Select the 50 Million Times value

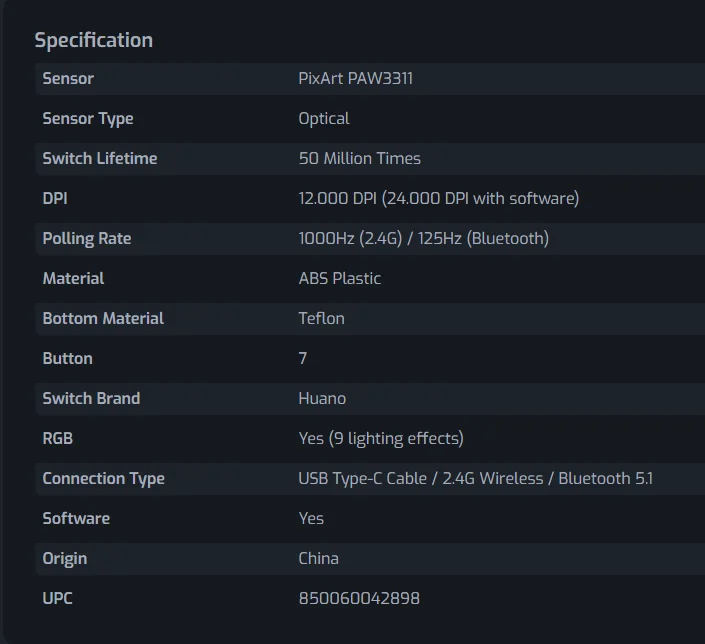359,158
